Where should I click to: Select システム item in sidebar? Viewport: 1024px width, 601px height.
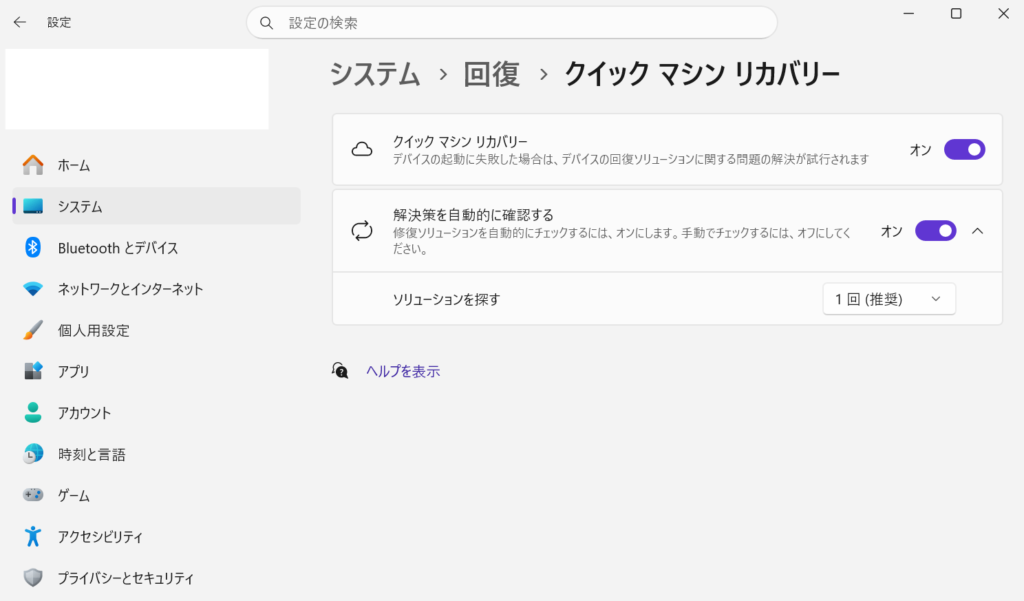(x=80, y=206)
